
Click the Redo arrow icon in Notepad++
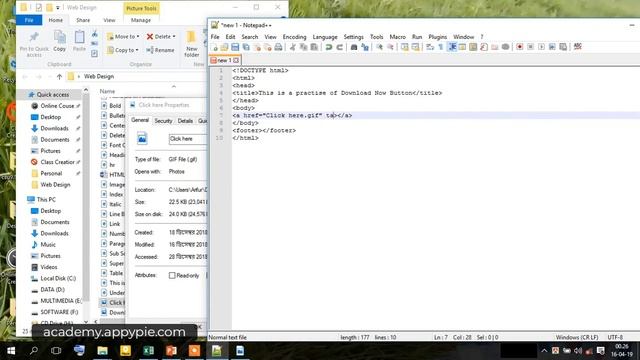339,47
